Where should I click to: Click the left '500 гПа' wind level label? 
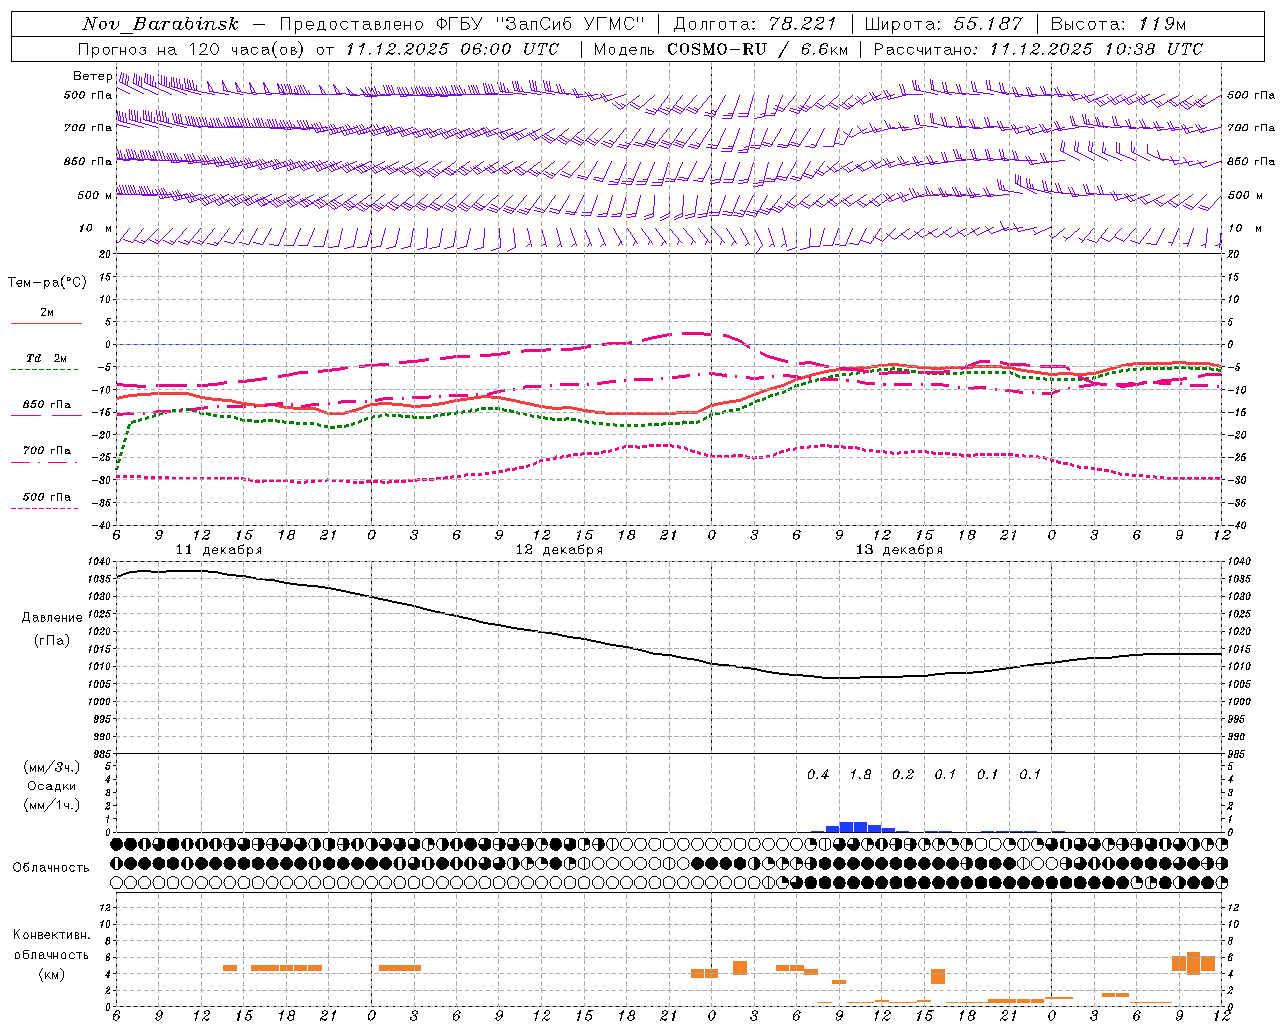pyautogui.click(x=88, y=96)
